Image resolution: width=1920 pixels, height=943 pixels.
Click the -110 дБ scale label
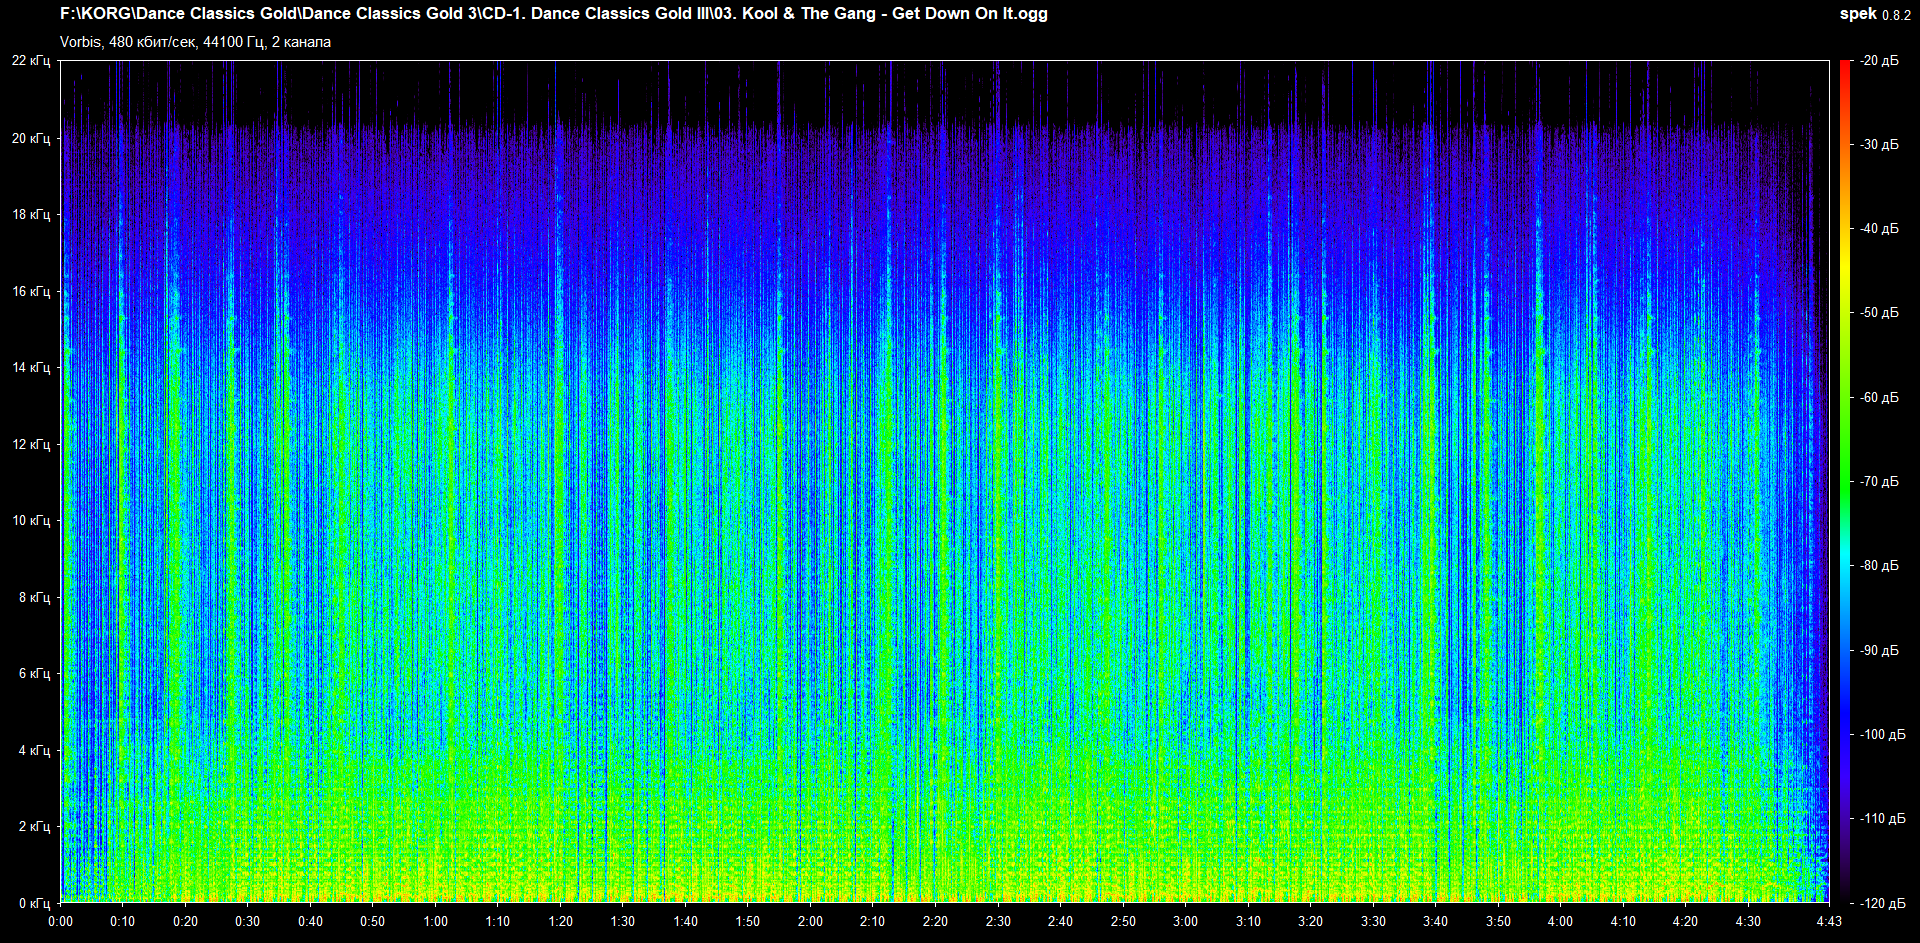point(1883,819)
